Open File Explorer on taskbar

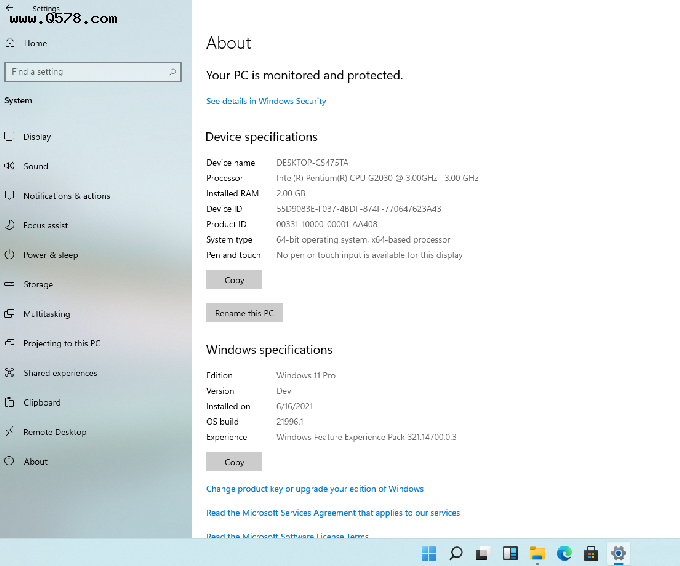(x=537, y=553)
